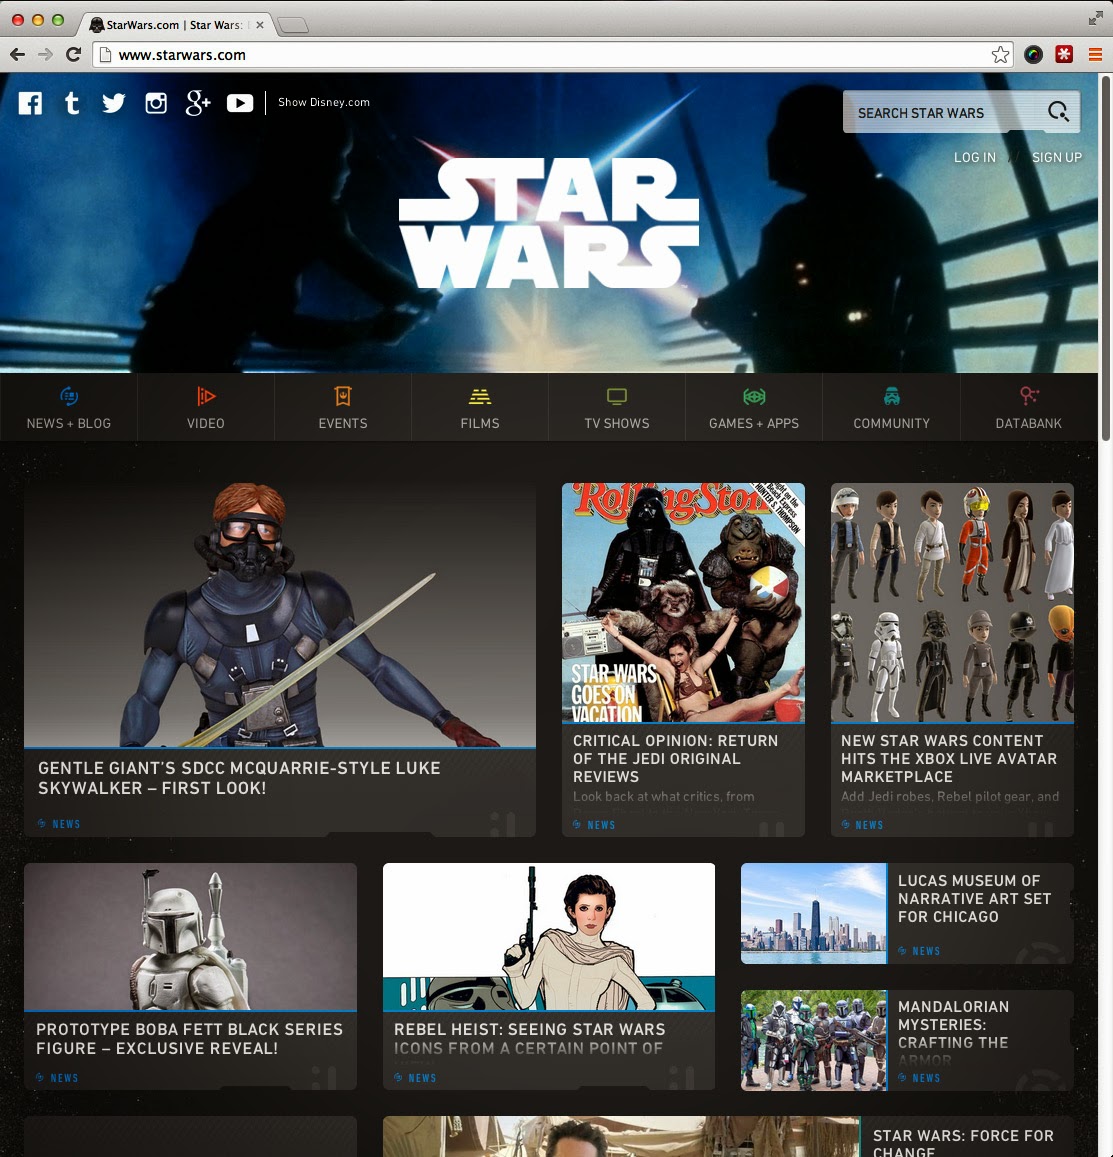Open News + Blog section
The height and width of the screenshot is (1157, 1113).
pyautogui.click(x=69, y=407)
